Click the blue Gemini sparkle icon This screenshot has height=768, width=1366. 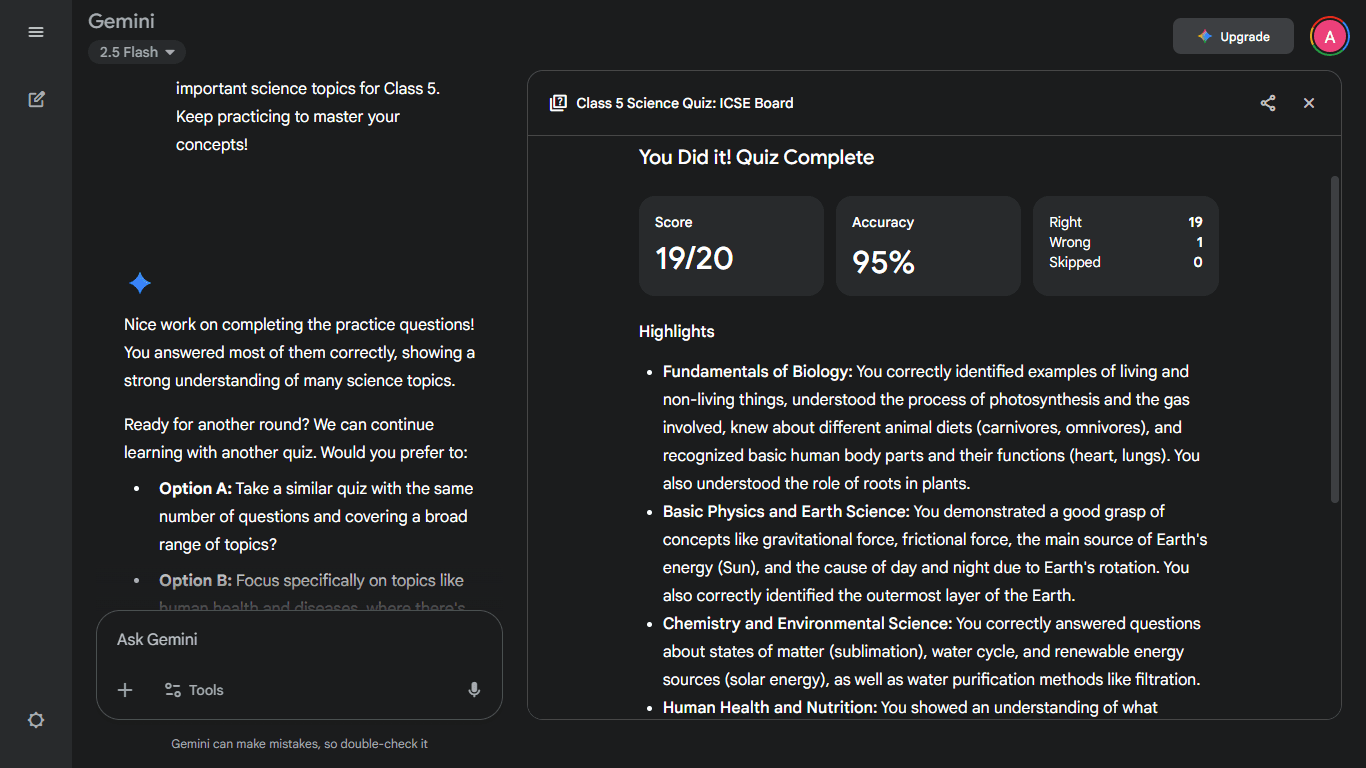140,283
